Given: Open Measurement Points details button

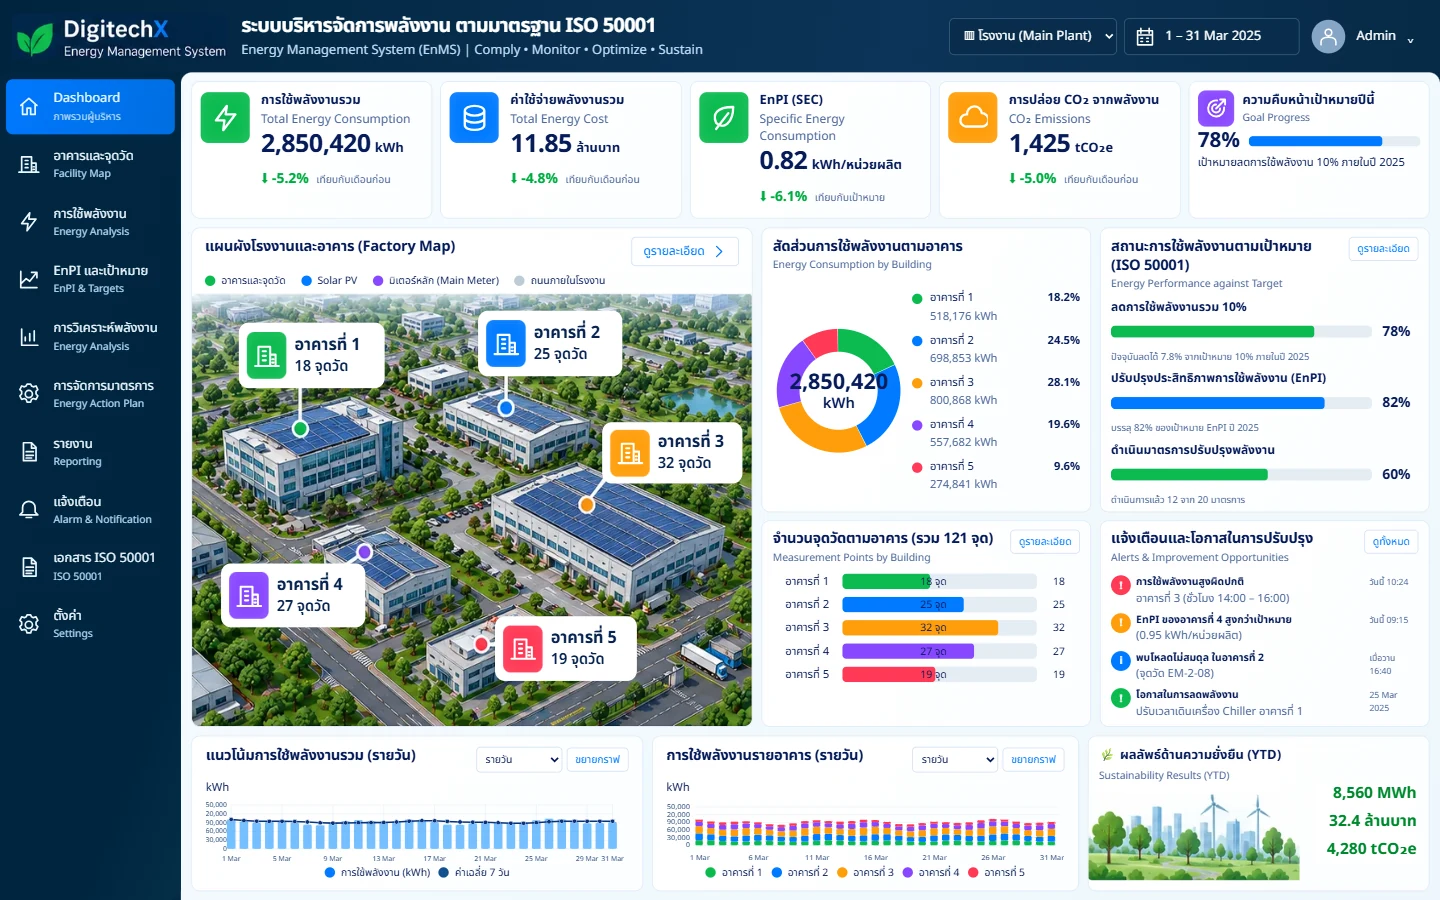Looking at the screenshot, I should (x=1045, y=542).
